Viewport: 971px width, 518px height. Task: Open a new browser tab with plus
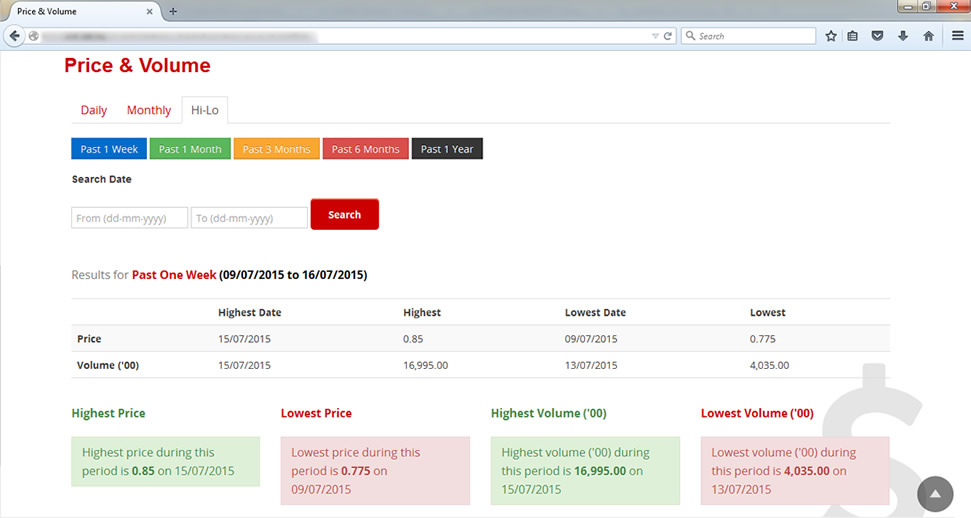click(173, 11)
